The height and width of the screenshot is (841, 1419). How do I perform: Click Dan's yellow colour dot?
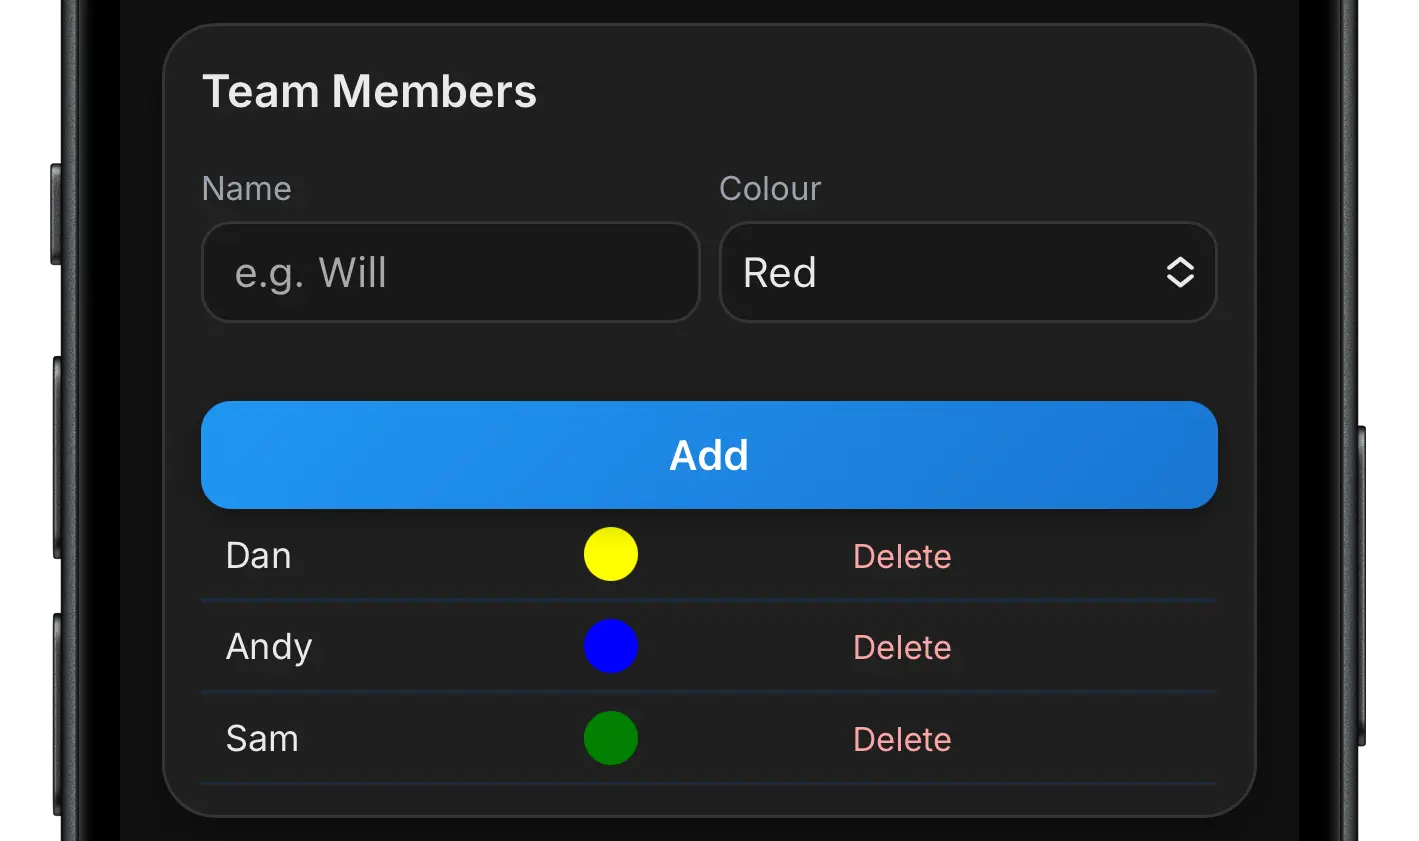(611, 554)
